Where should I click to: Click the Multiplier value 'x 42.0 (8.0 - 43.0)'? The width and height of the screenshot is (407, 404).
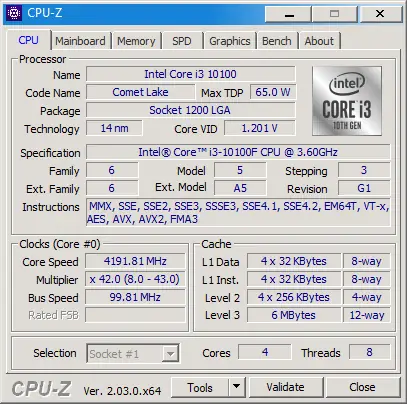click(x=135, y=279)
